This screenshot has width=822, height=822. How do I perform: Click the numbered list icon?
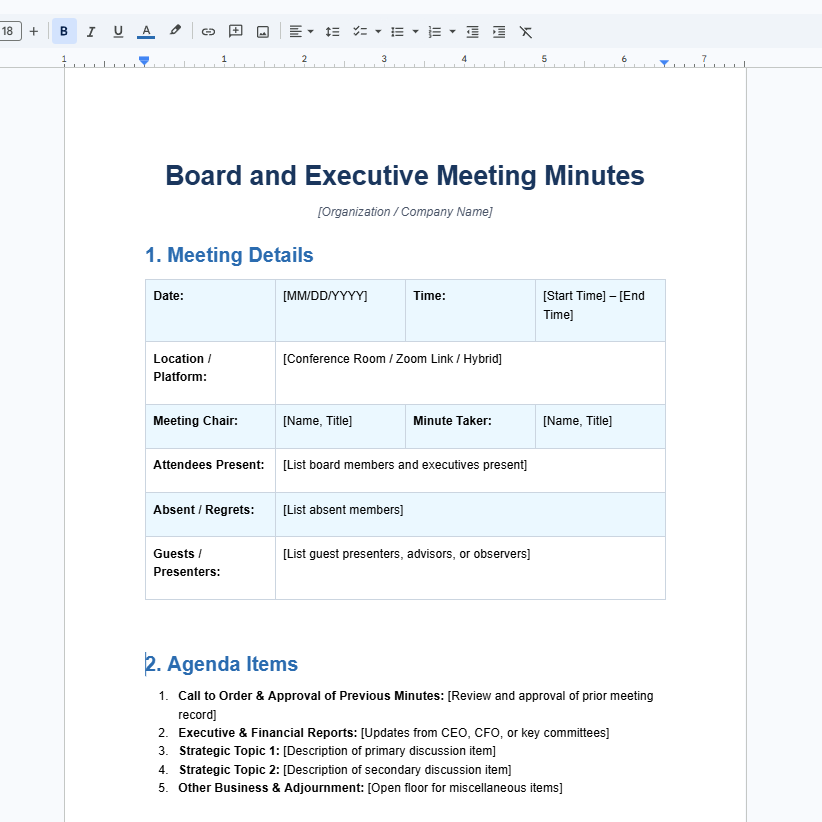click(x=435, y=31)
